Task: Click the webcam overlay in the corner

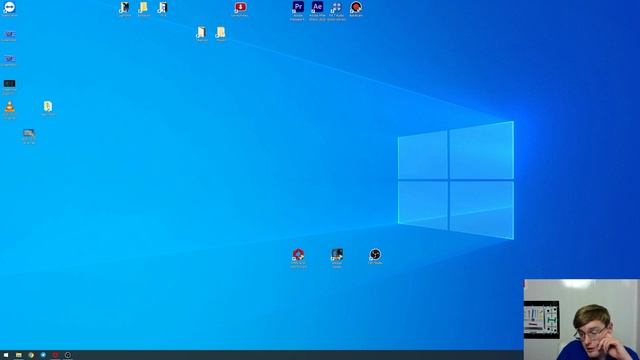Action: pyautogui.click(x=582, y=320)
